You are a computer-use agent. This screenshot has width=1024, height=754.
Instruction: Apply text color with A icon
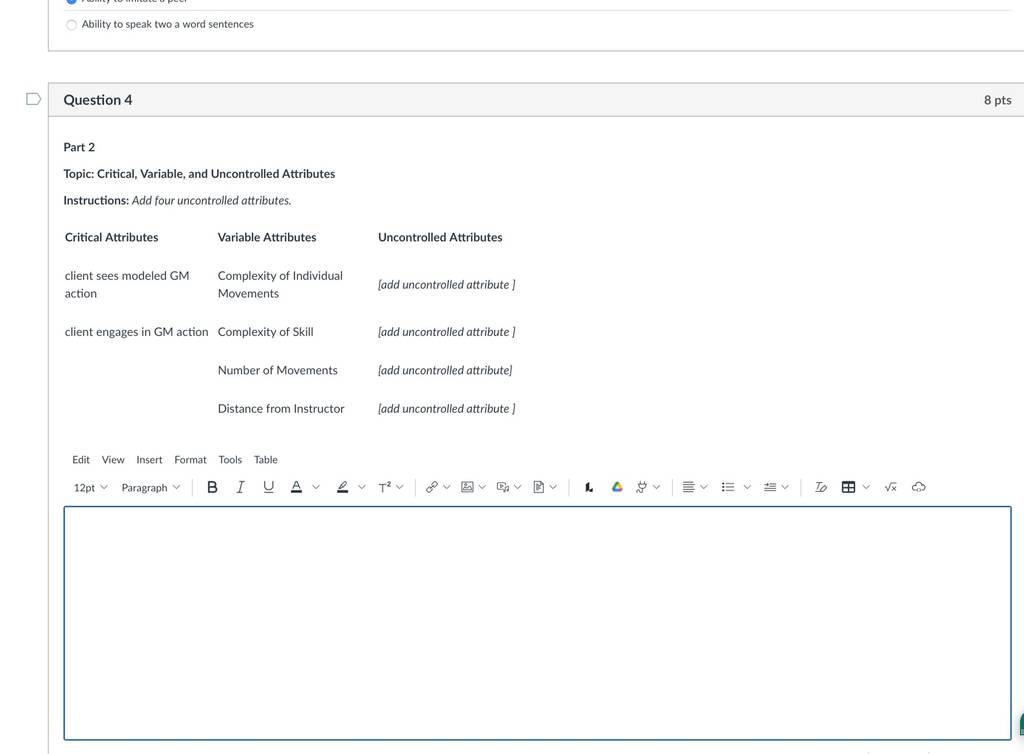coord(296,487)
